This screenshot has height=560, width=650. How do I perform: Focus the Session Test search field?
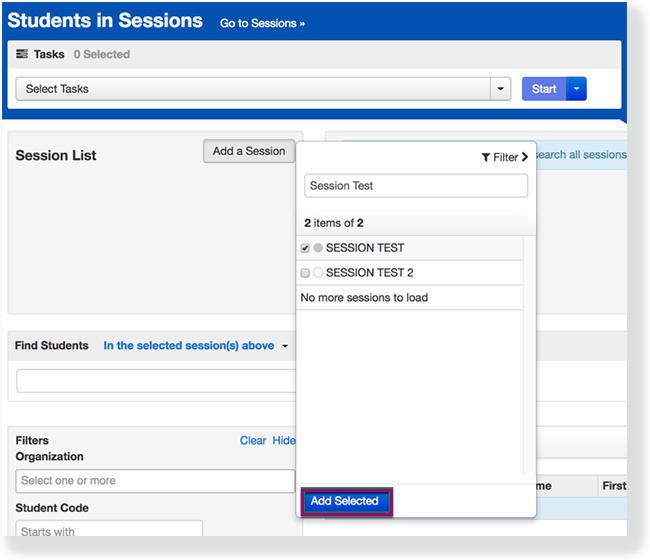(415, 186)
